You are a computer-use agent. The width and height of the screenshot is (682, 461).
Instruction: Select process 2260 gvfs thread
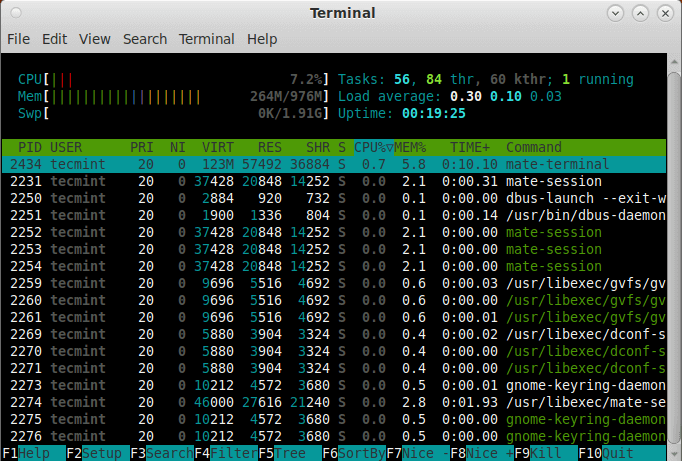334,300
